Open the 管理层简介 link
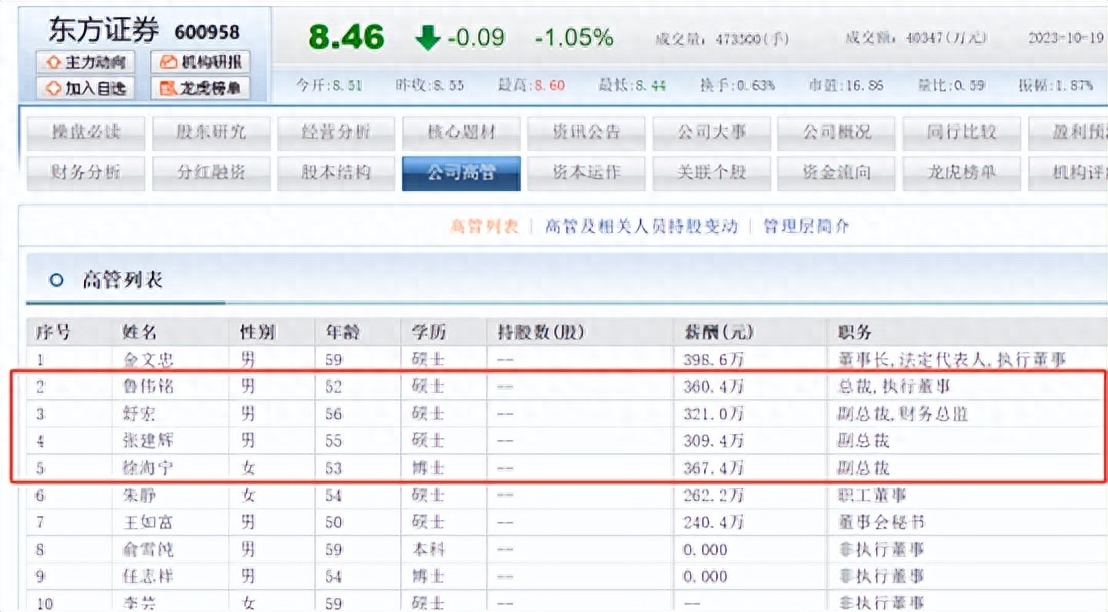 point(806,227)
